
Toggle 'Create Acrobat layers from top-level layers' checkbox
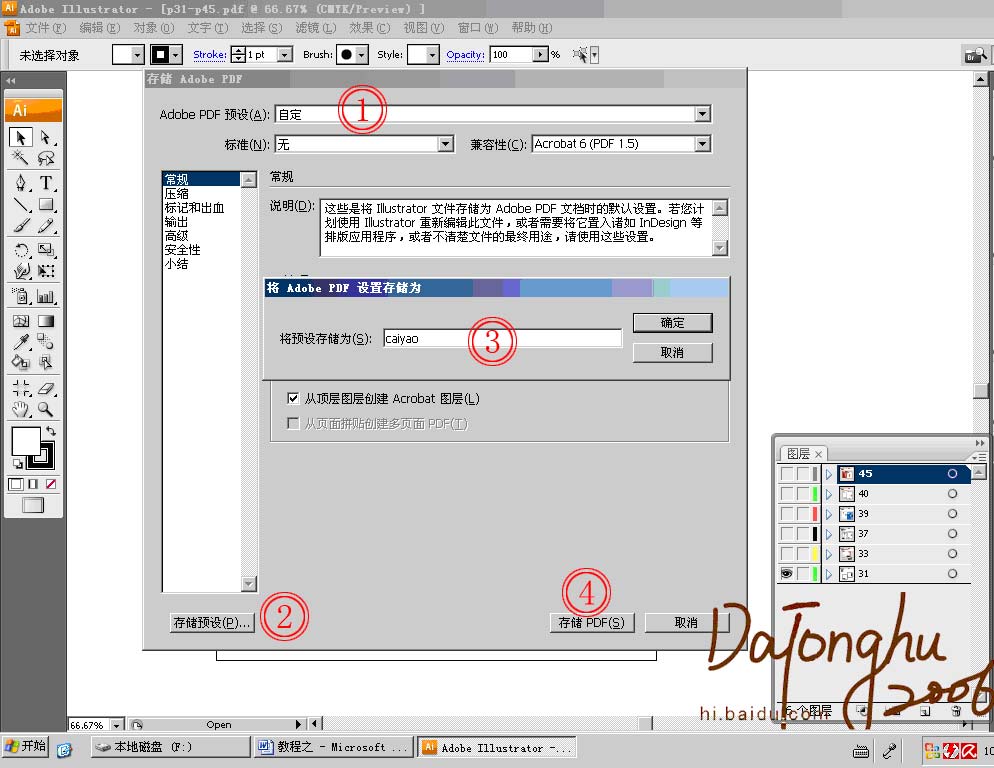point(293,398)
